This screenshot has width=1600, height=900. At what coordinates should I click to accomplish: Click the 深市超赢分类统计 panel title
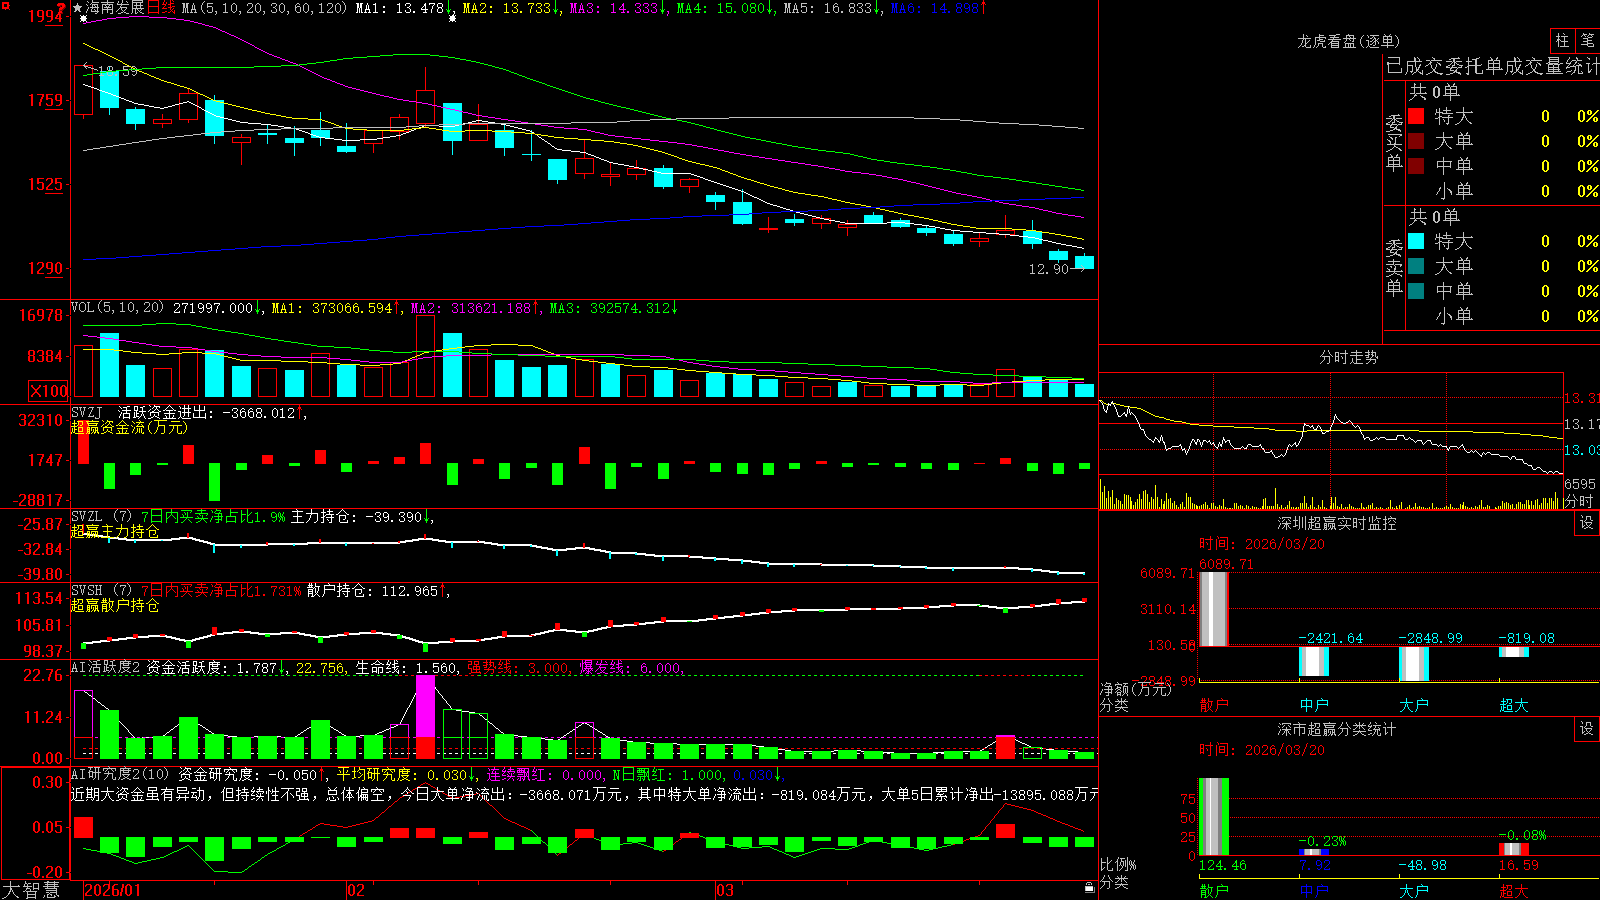click(x=1336, y=729)
